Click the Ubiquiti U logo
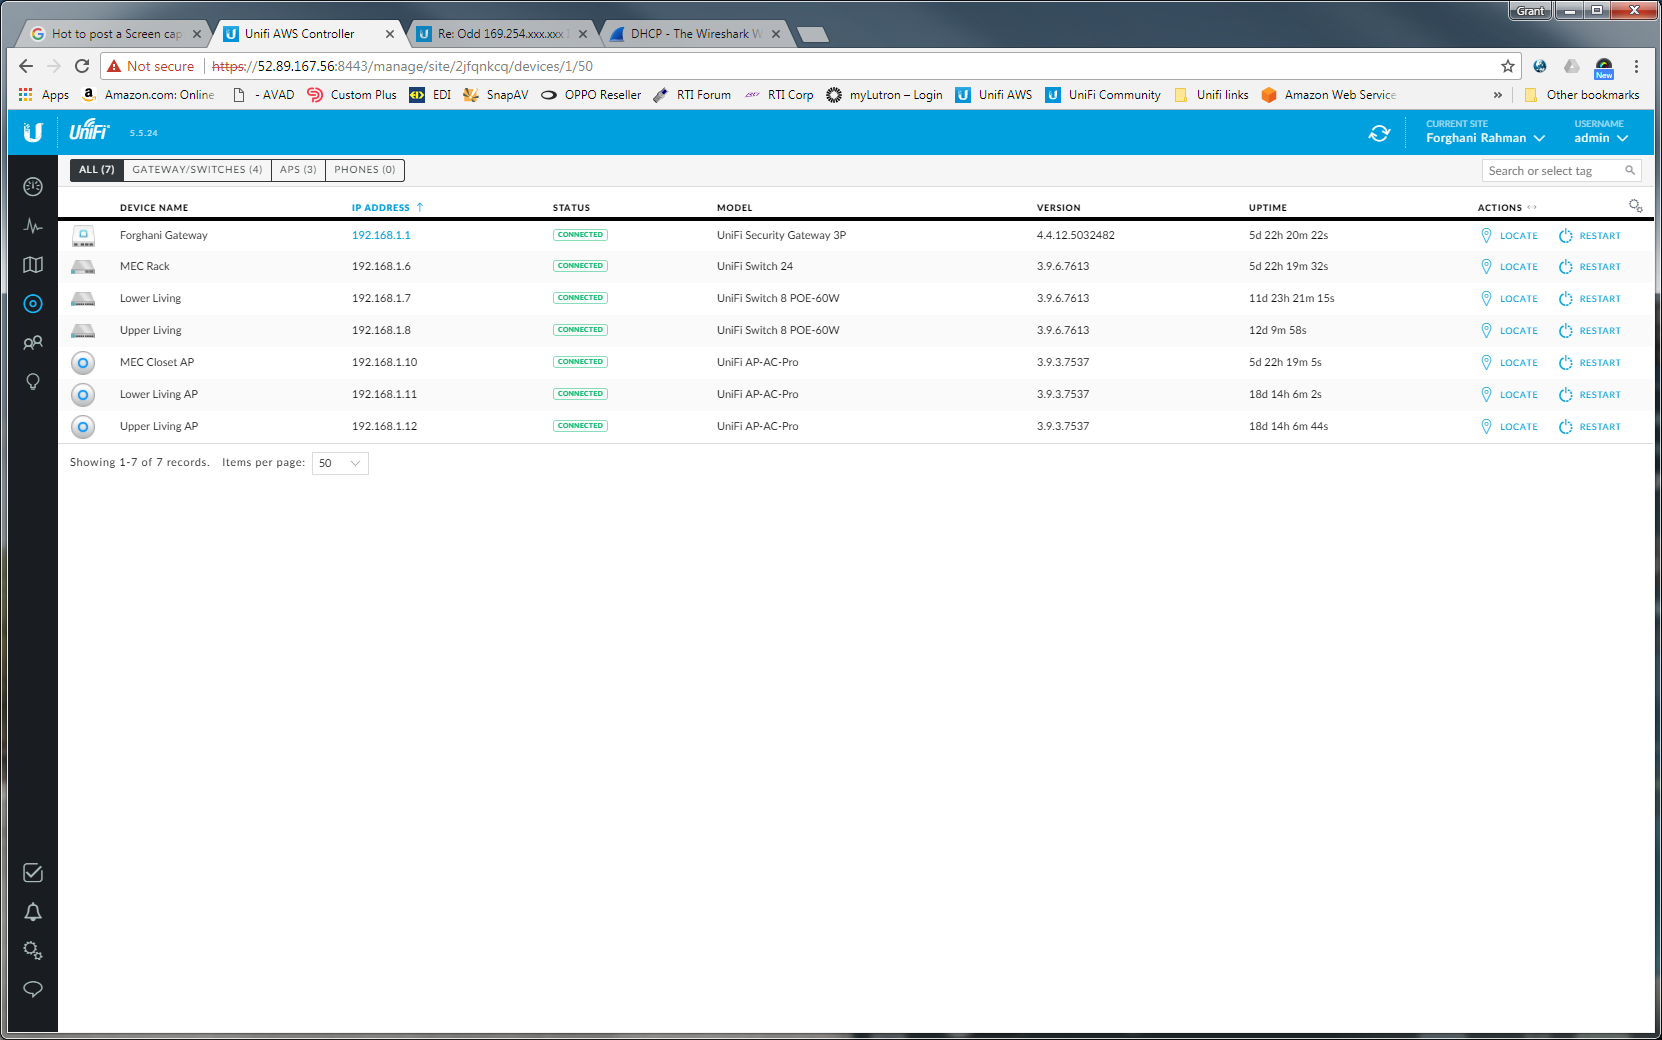The image size is (1662, 1040). [x=33, y=132]
